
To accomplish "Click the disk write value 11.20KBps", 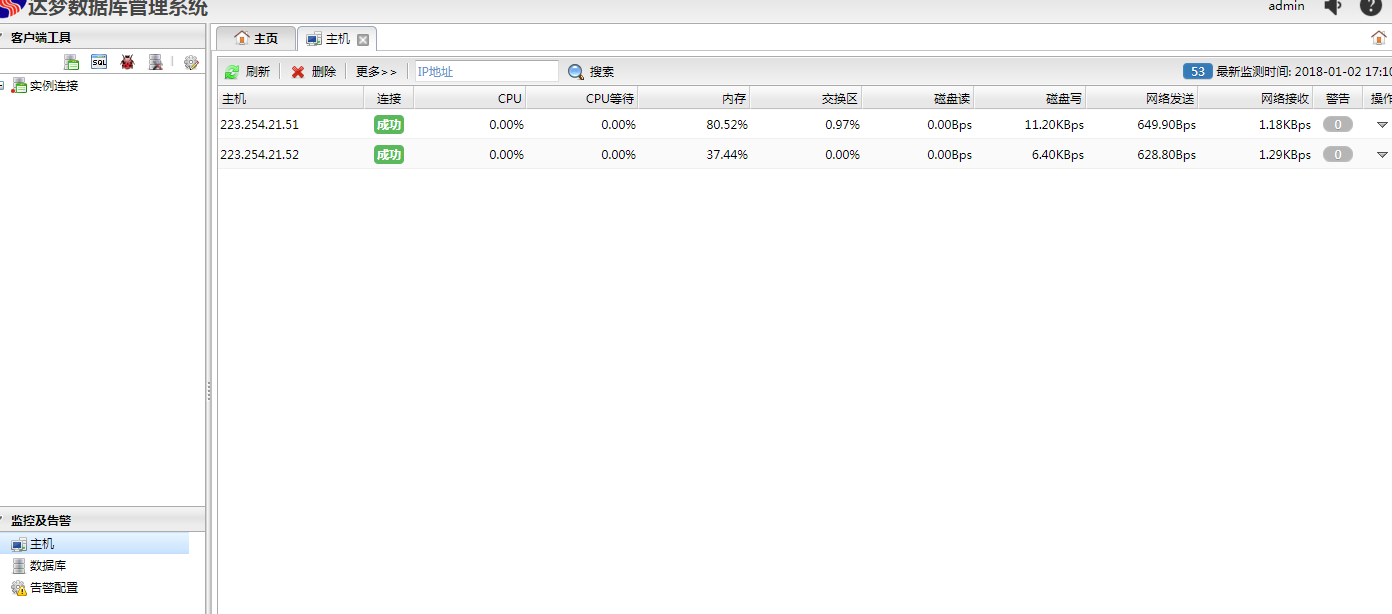I will pyautogui.click(x=1054, y=125).
